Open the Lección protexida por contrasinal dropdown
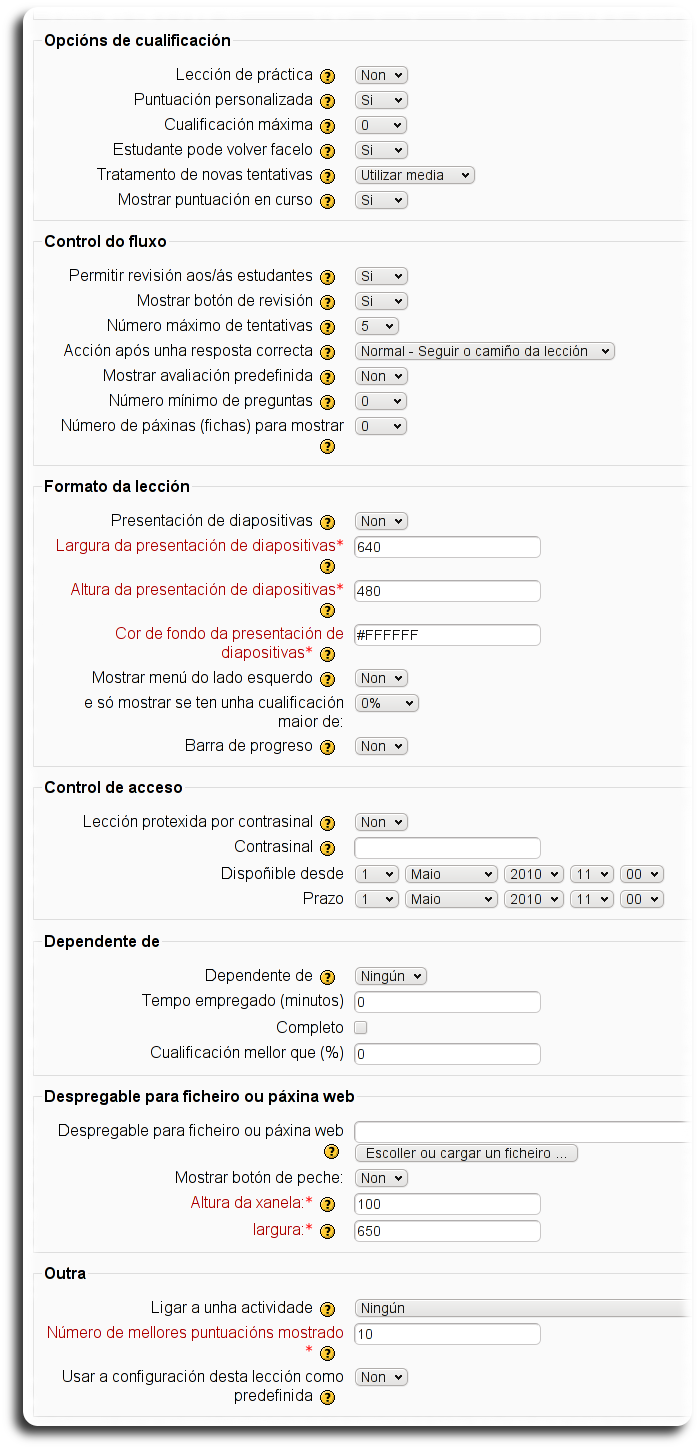 point(381,822)
